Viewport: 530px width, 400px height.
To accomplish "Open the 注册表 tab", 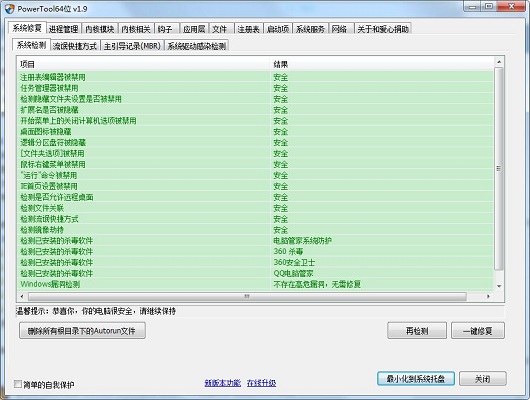I will 248,29.
